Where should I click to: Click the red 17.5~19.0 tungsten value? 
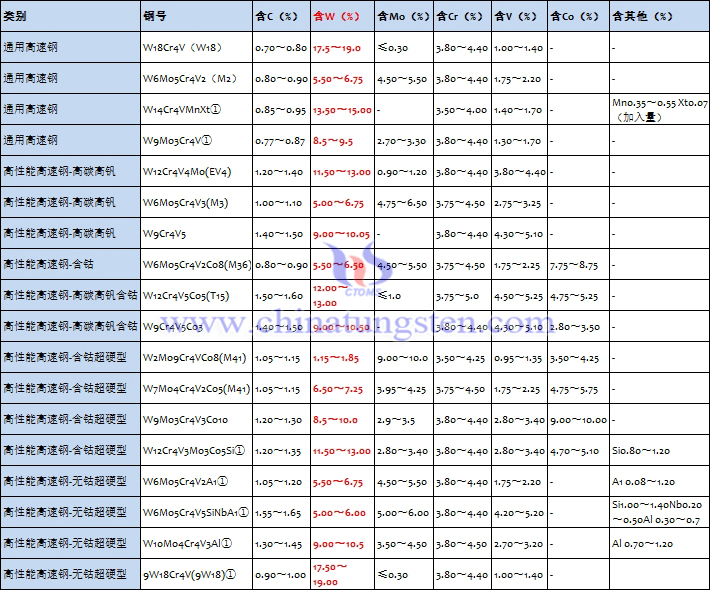point(336,48)
